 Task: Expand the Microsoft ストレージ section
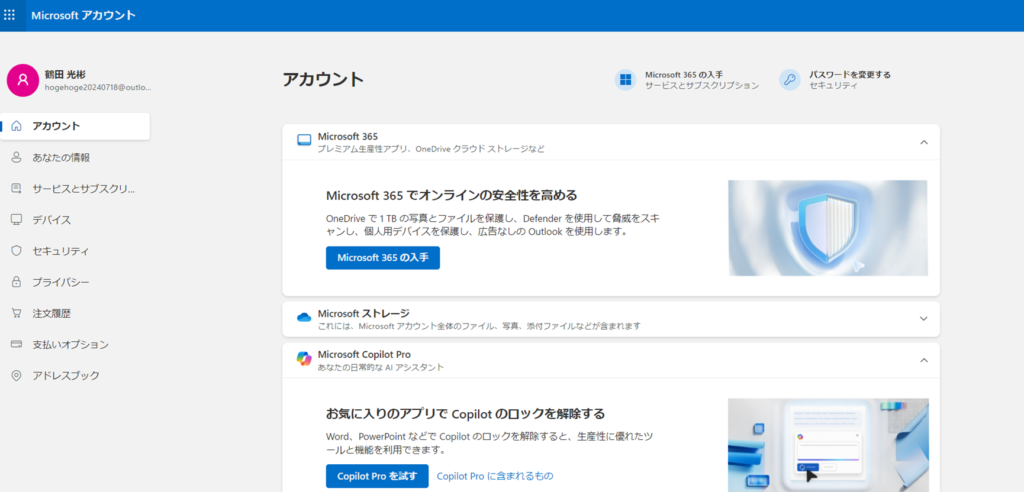coord(923,319)
